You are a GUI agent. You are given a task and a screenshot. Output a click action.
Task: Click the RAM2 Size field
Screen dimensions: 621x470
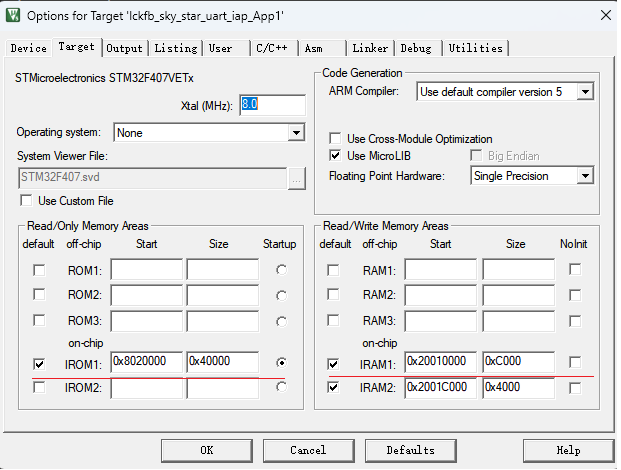[518, 295]
